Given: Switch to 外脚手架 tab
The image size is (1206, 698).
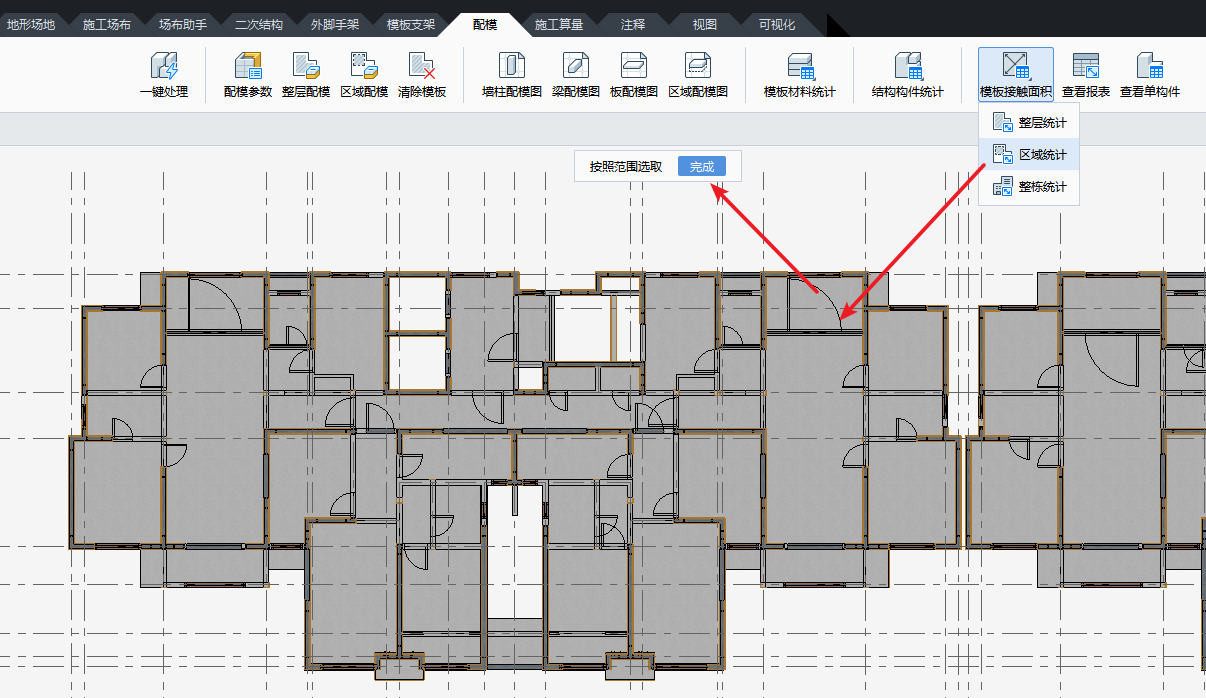Looking at the screenshot, I should (335, 24).
